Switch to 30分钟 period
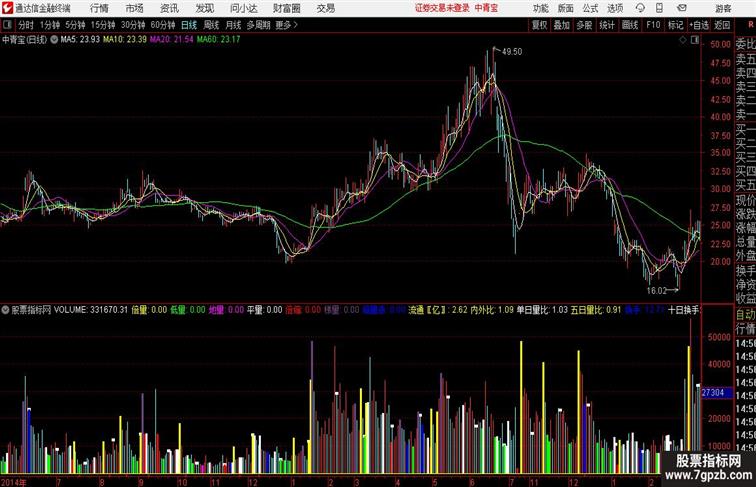Image resolution: width=756 pixels, height=487 pixels. (133, 25)
